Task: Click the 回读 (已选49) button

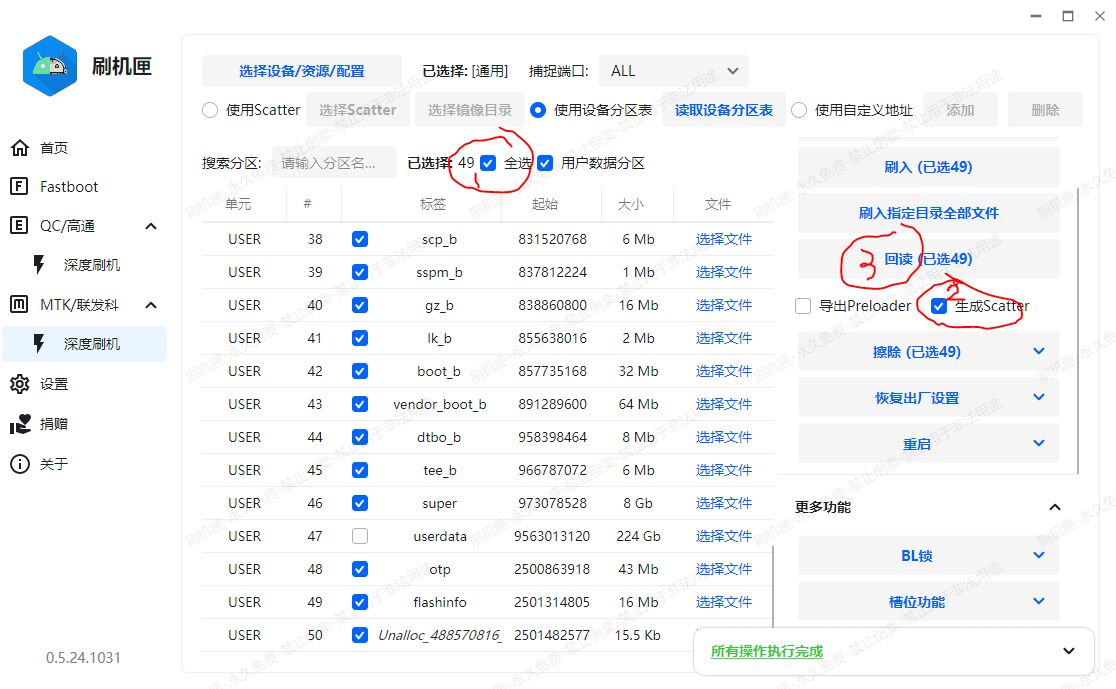Action: (x=928, y=259)
